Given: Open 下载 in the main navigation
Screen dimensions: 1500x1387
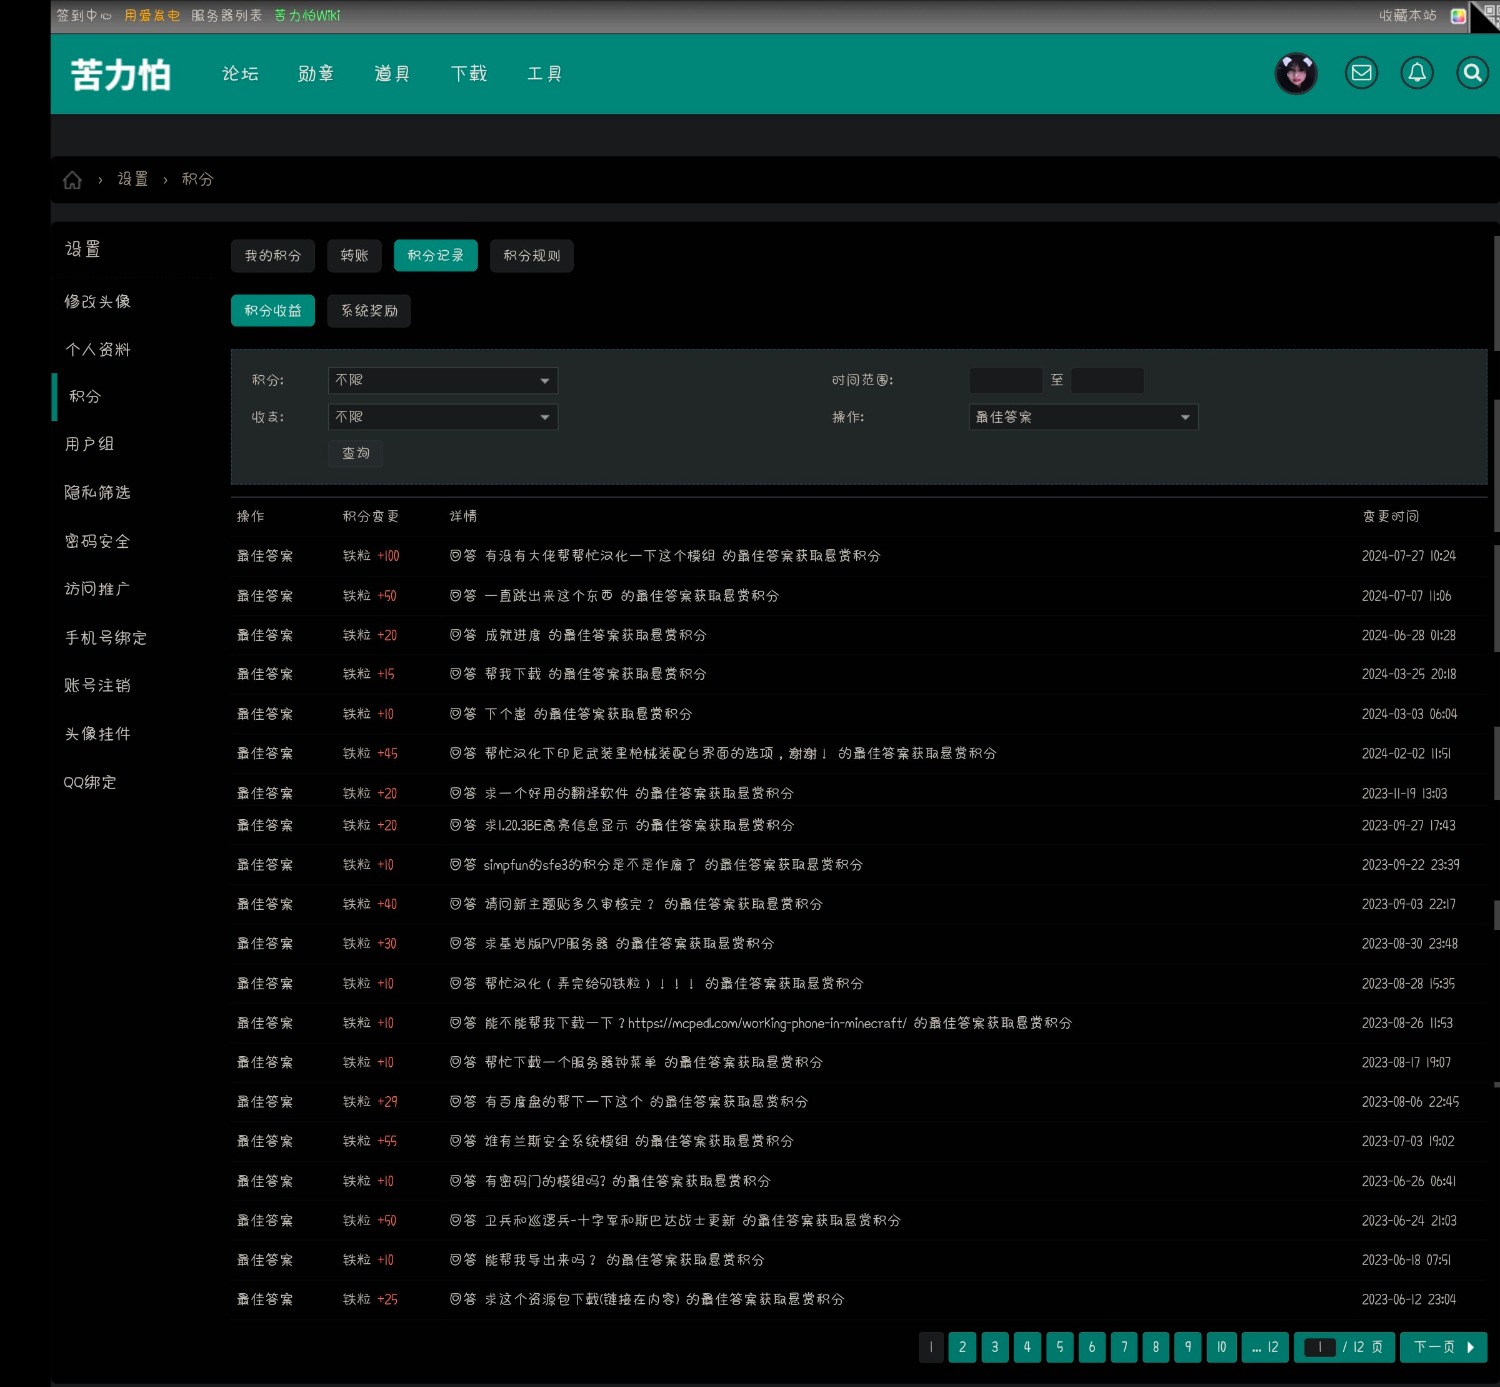Looking at the screenshot, I should [x=469, y=74].
